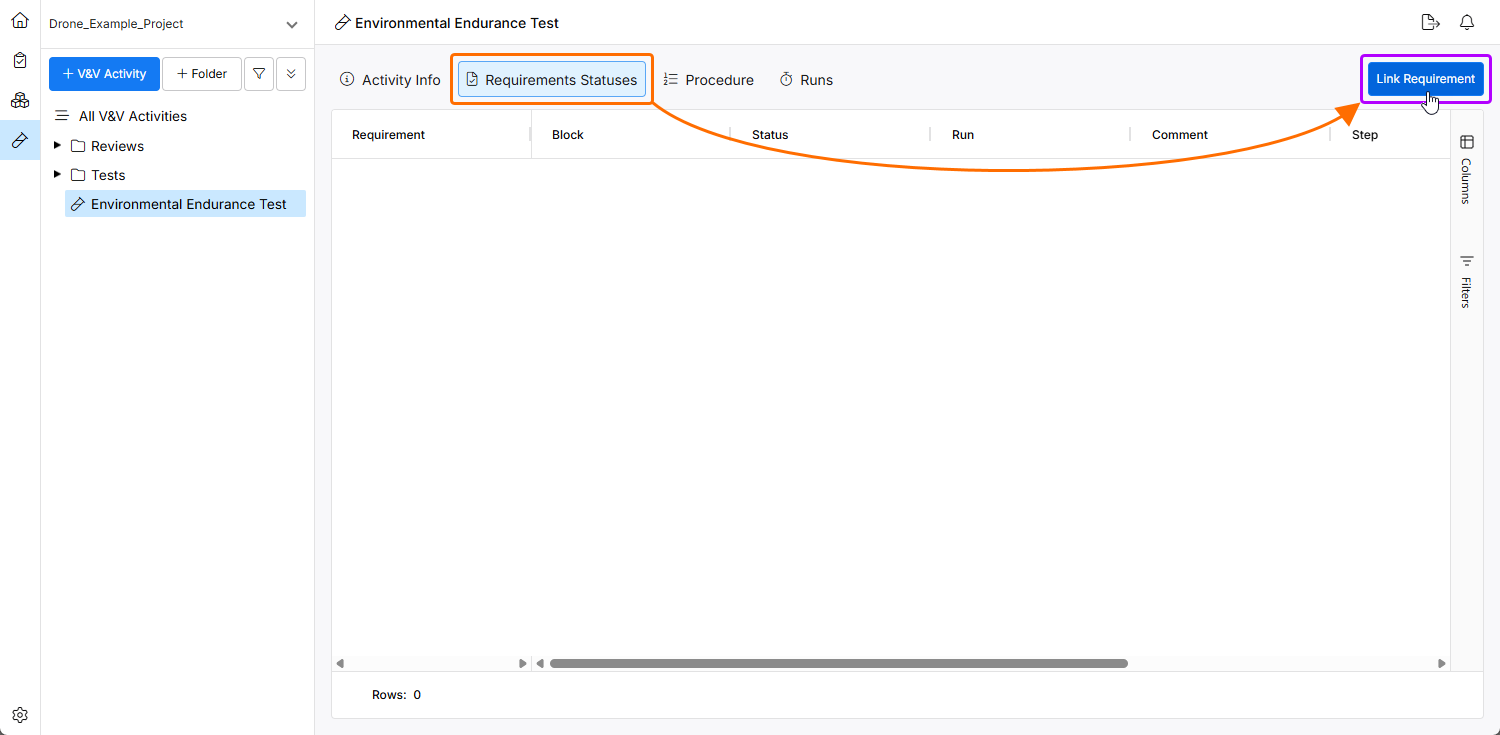Switch to the Requirements Statuses tab
The height and width of the screenshot is (735, 1500).
[552, 80]
